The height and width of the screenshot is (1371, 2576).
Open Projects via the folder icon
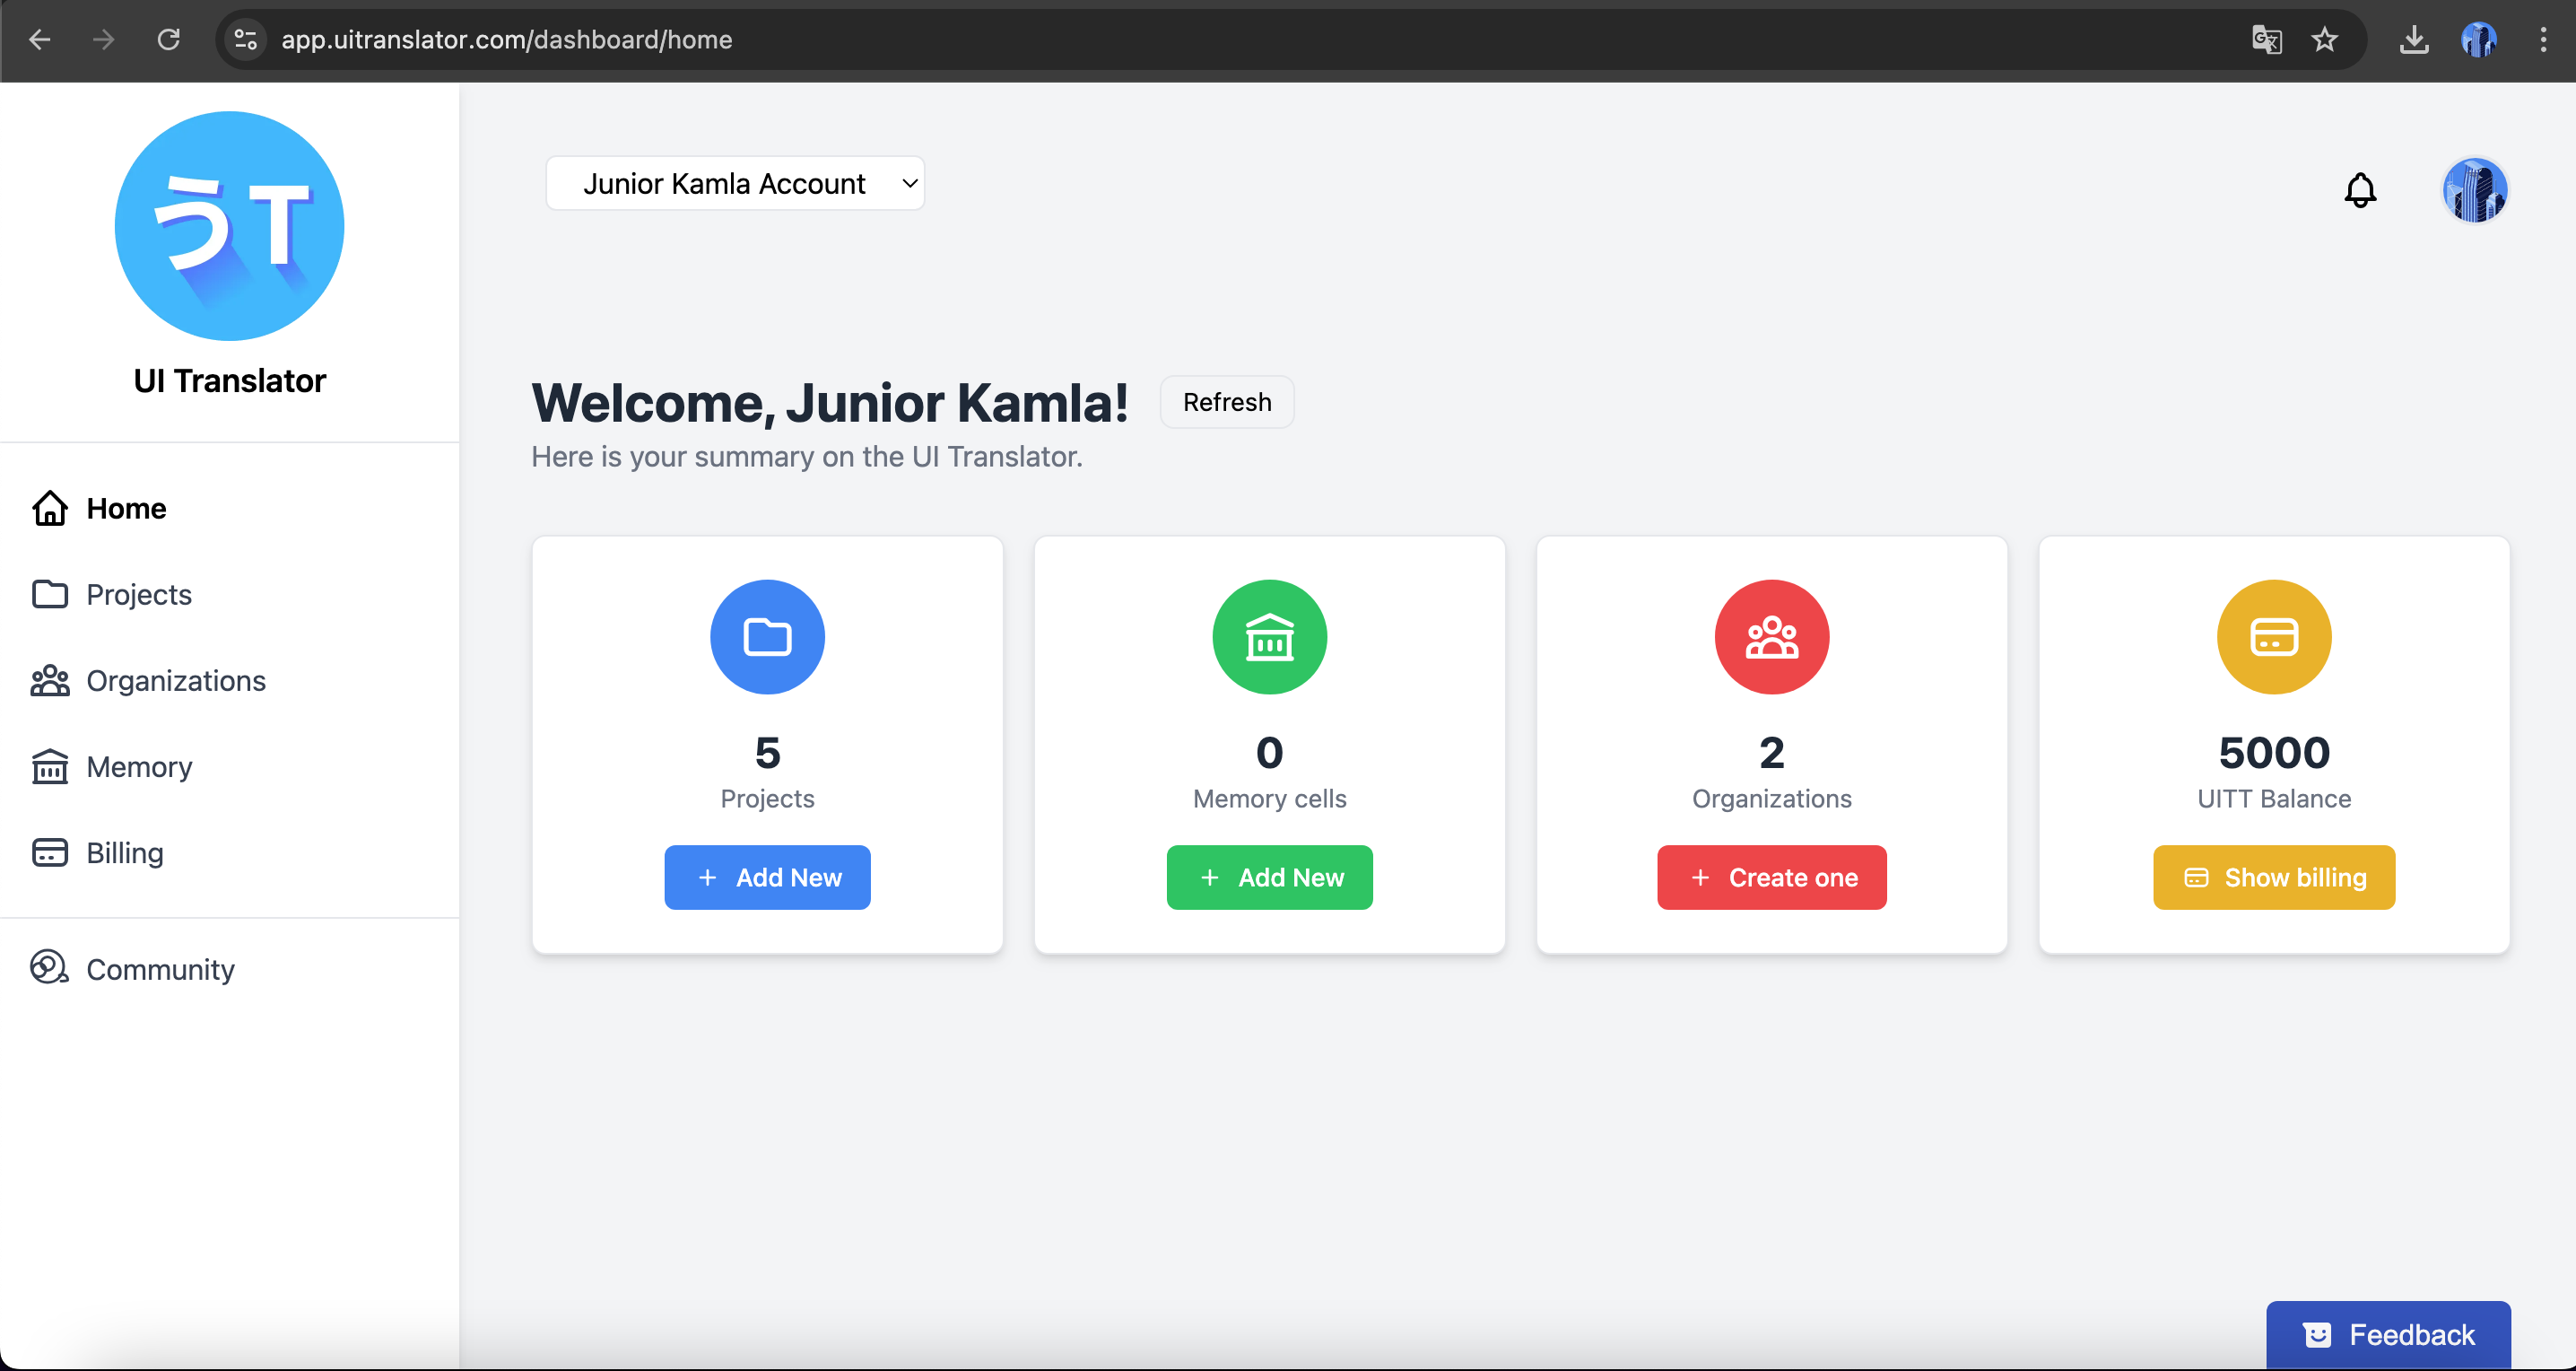click(49, 594)
